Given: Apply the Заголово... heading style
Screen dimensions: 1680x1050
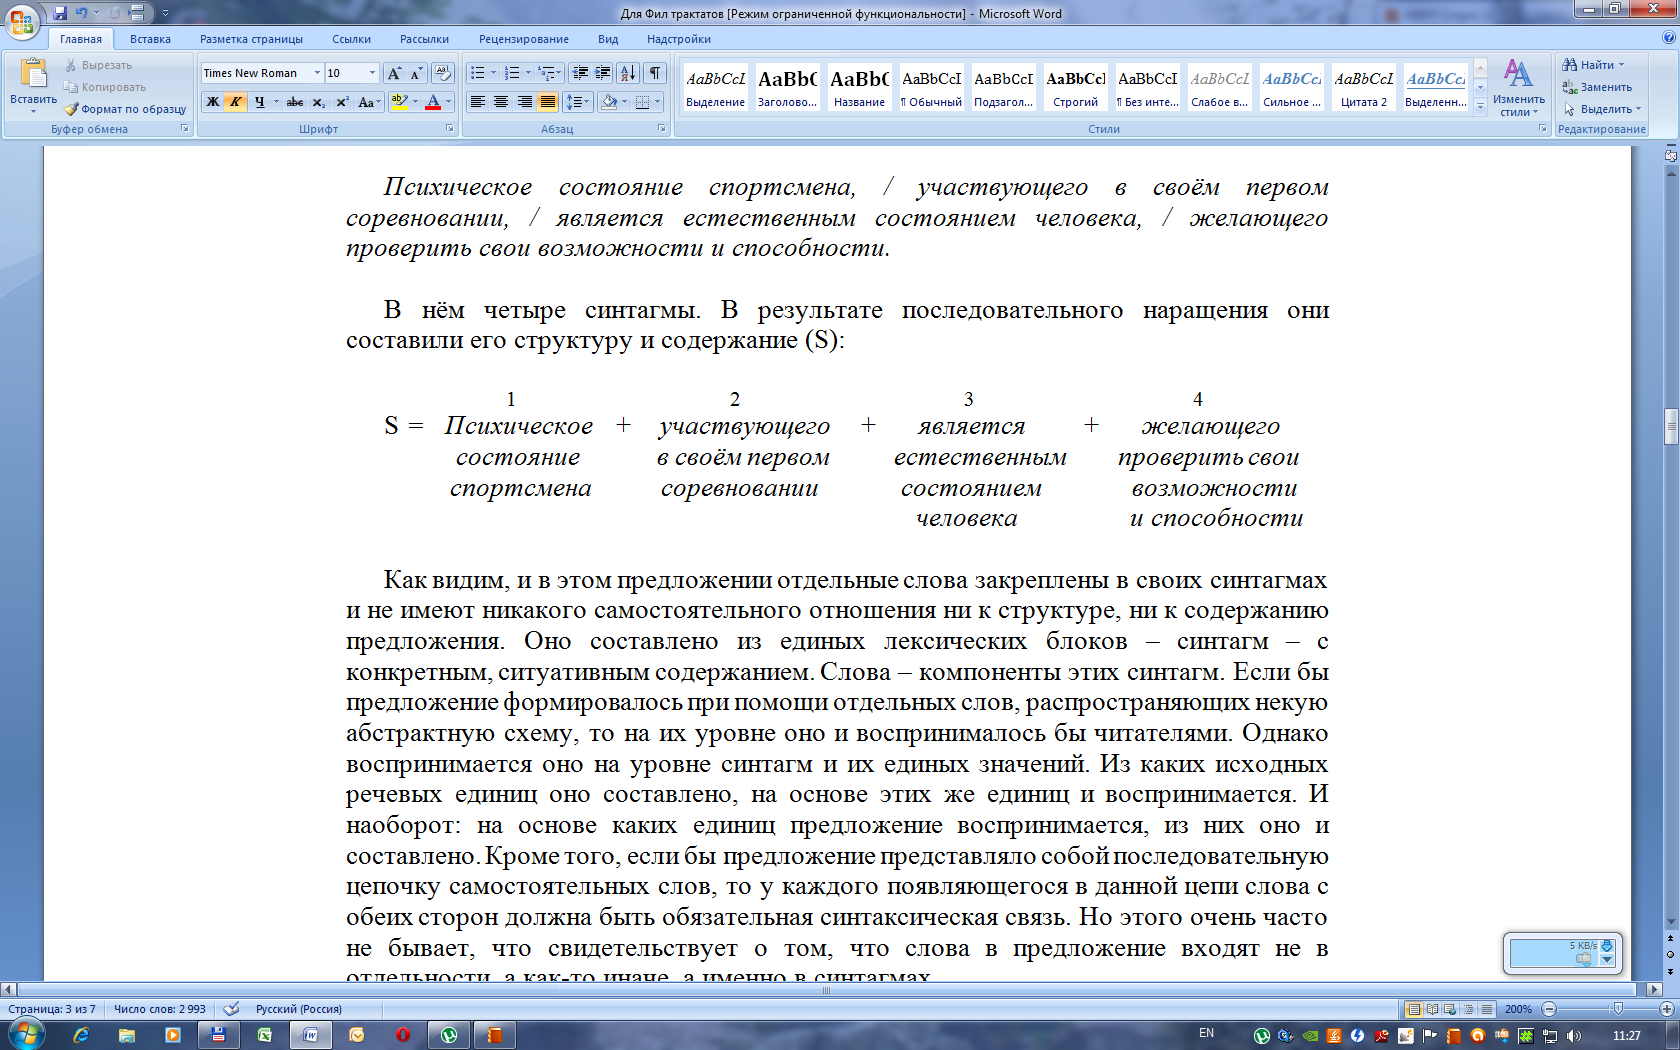Looking at the screenshot, I should tap(788, 88).
